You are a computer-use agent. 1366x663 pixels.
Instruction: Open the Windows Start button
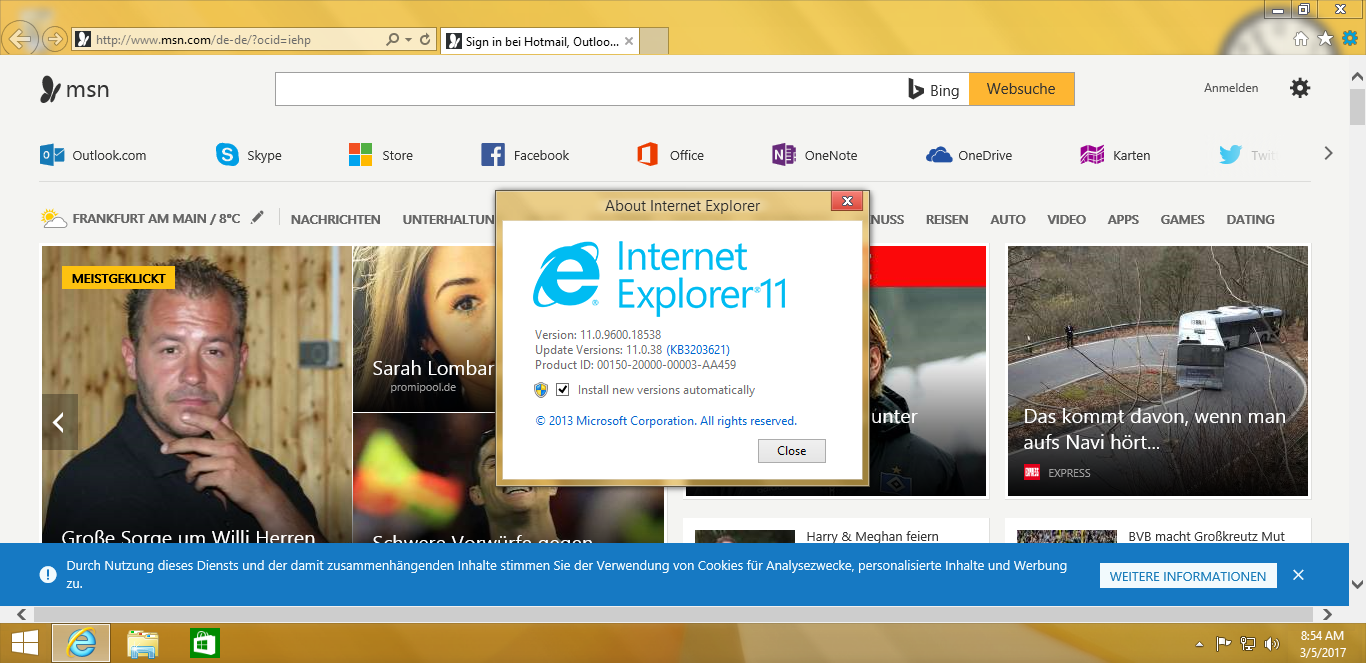[x=24, y=643]
